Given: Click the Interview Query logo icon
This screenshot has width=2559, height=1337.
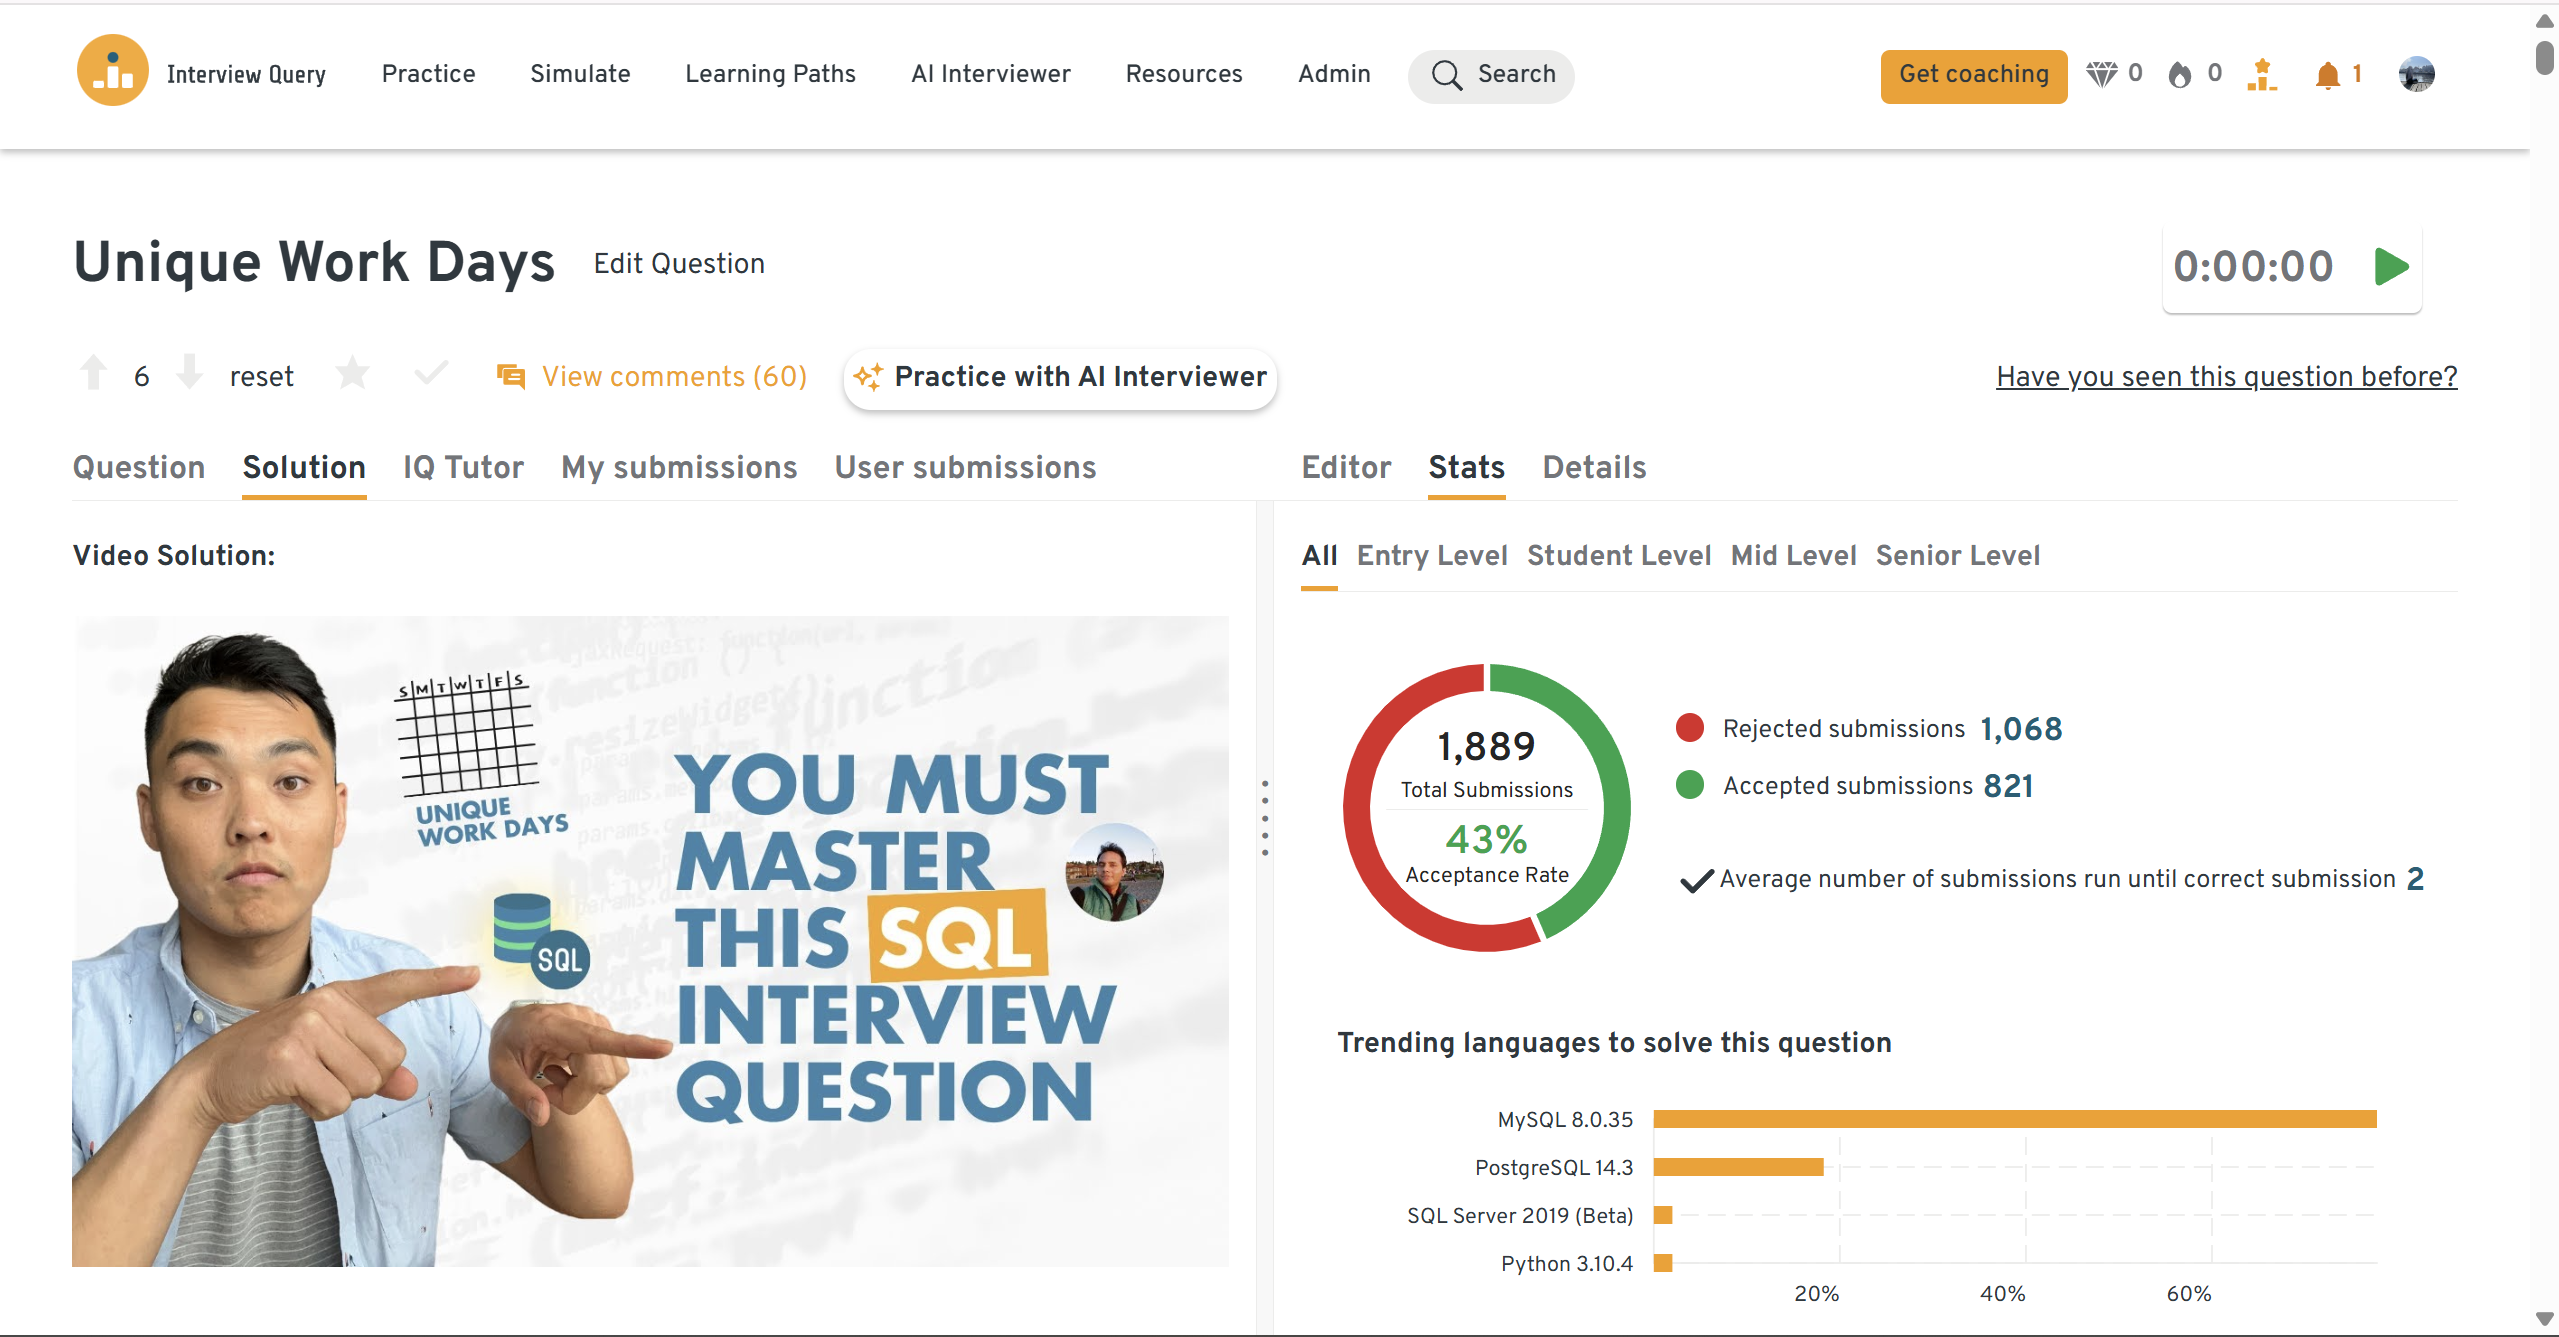Looking at the screenshot, I should (x=112, y=72).
